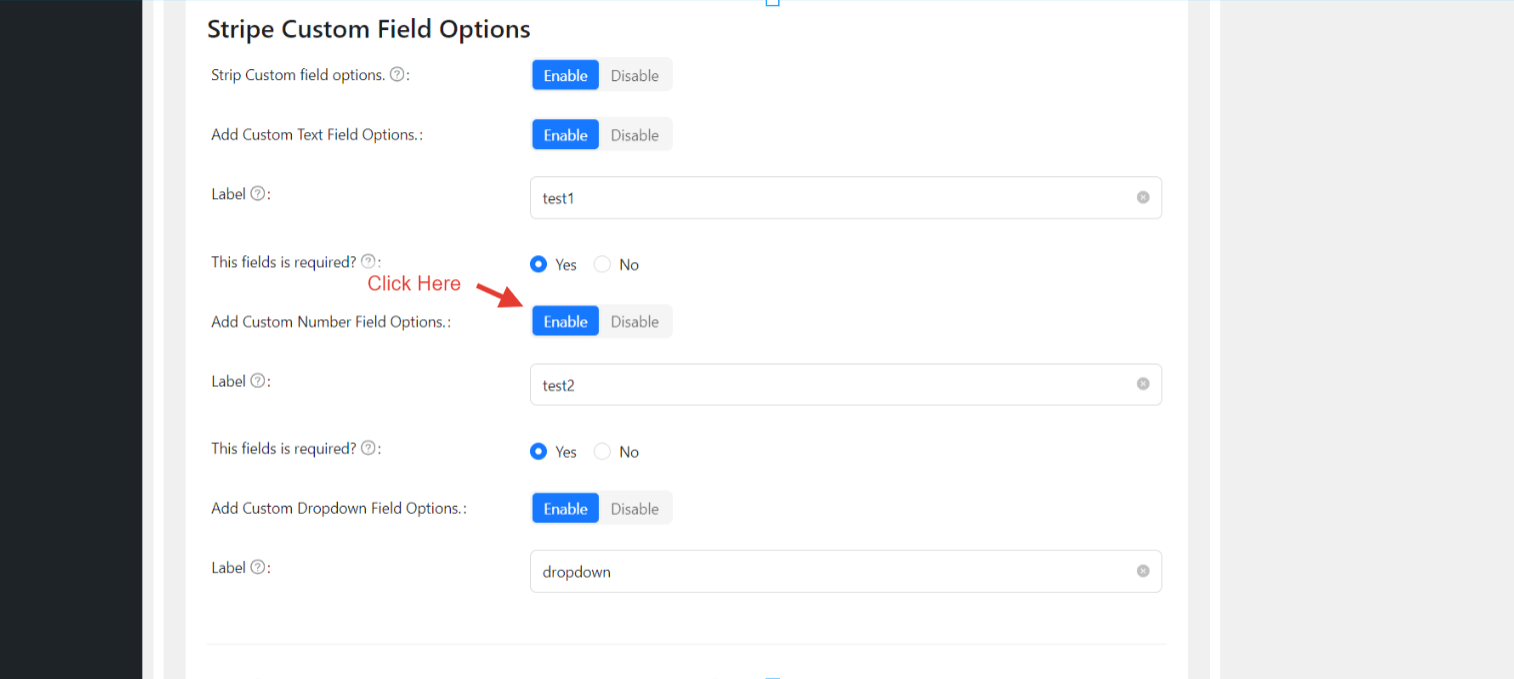
Task: Click the test1 label text box
Action: 830,198
